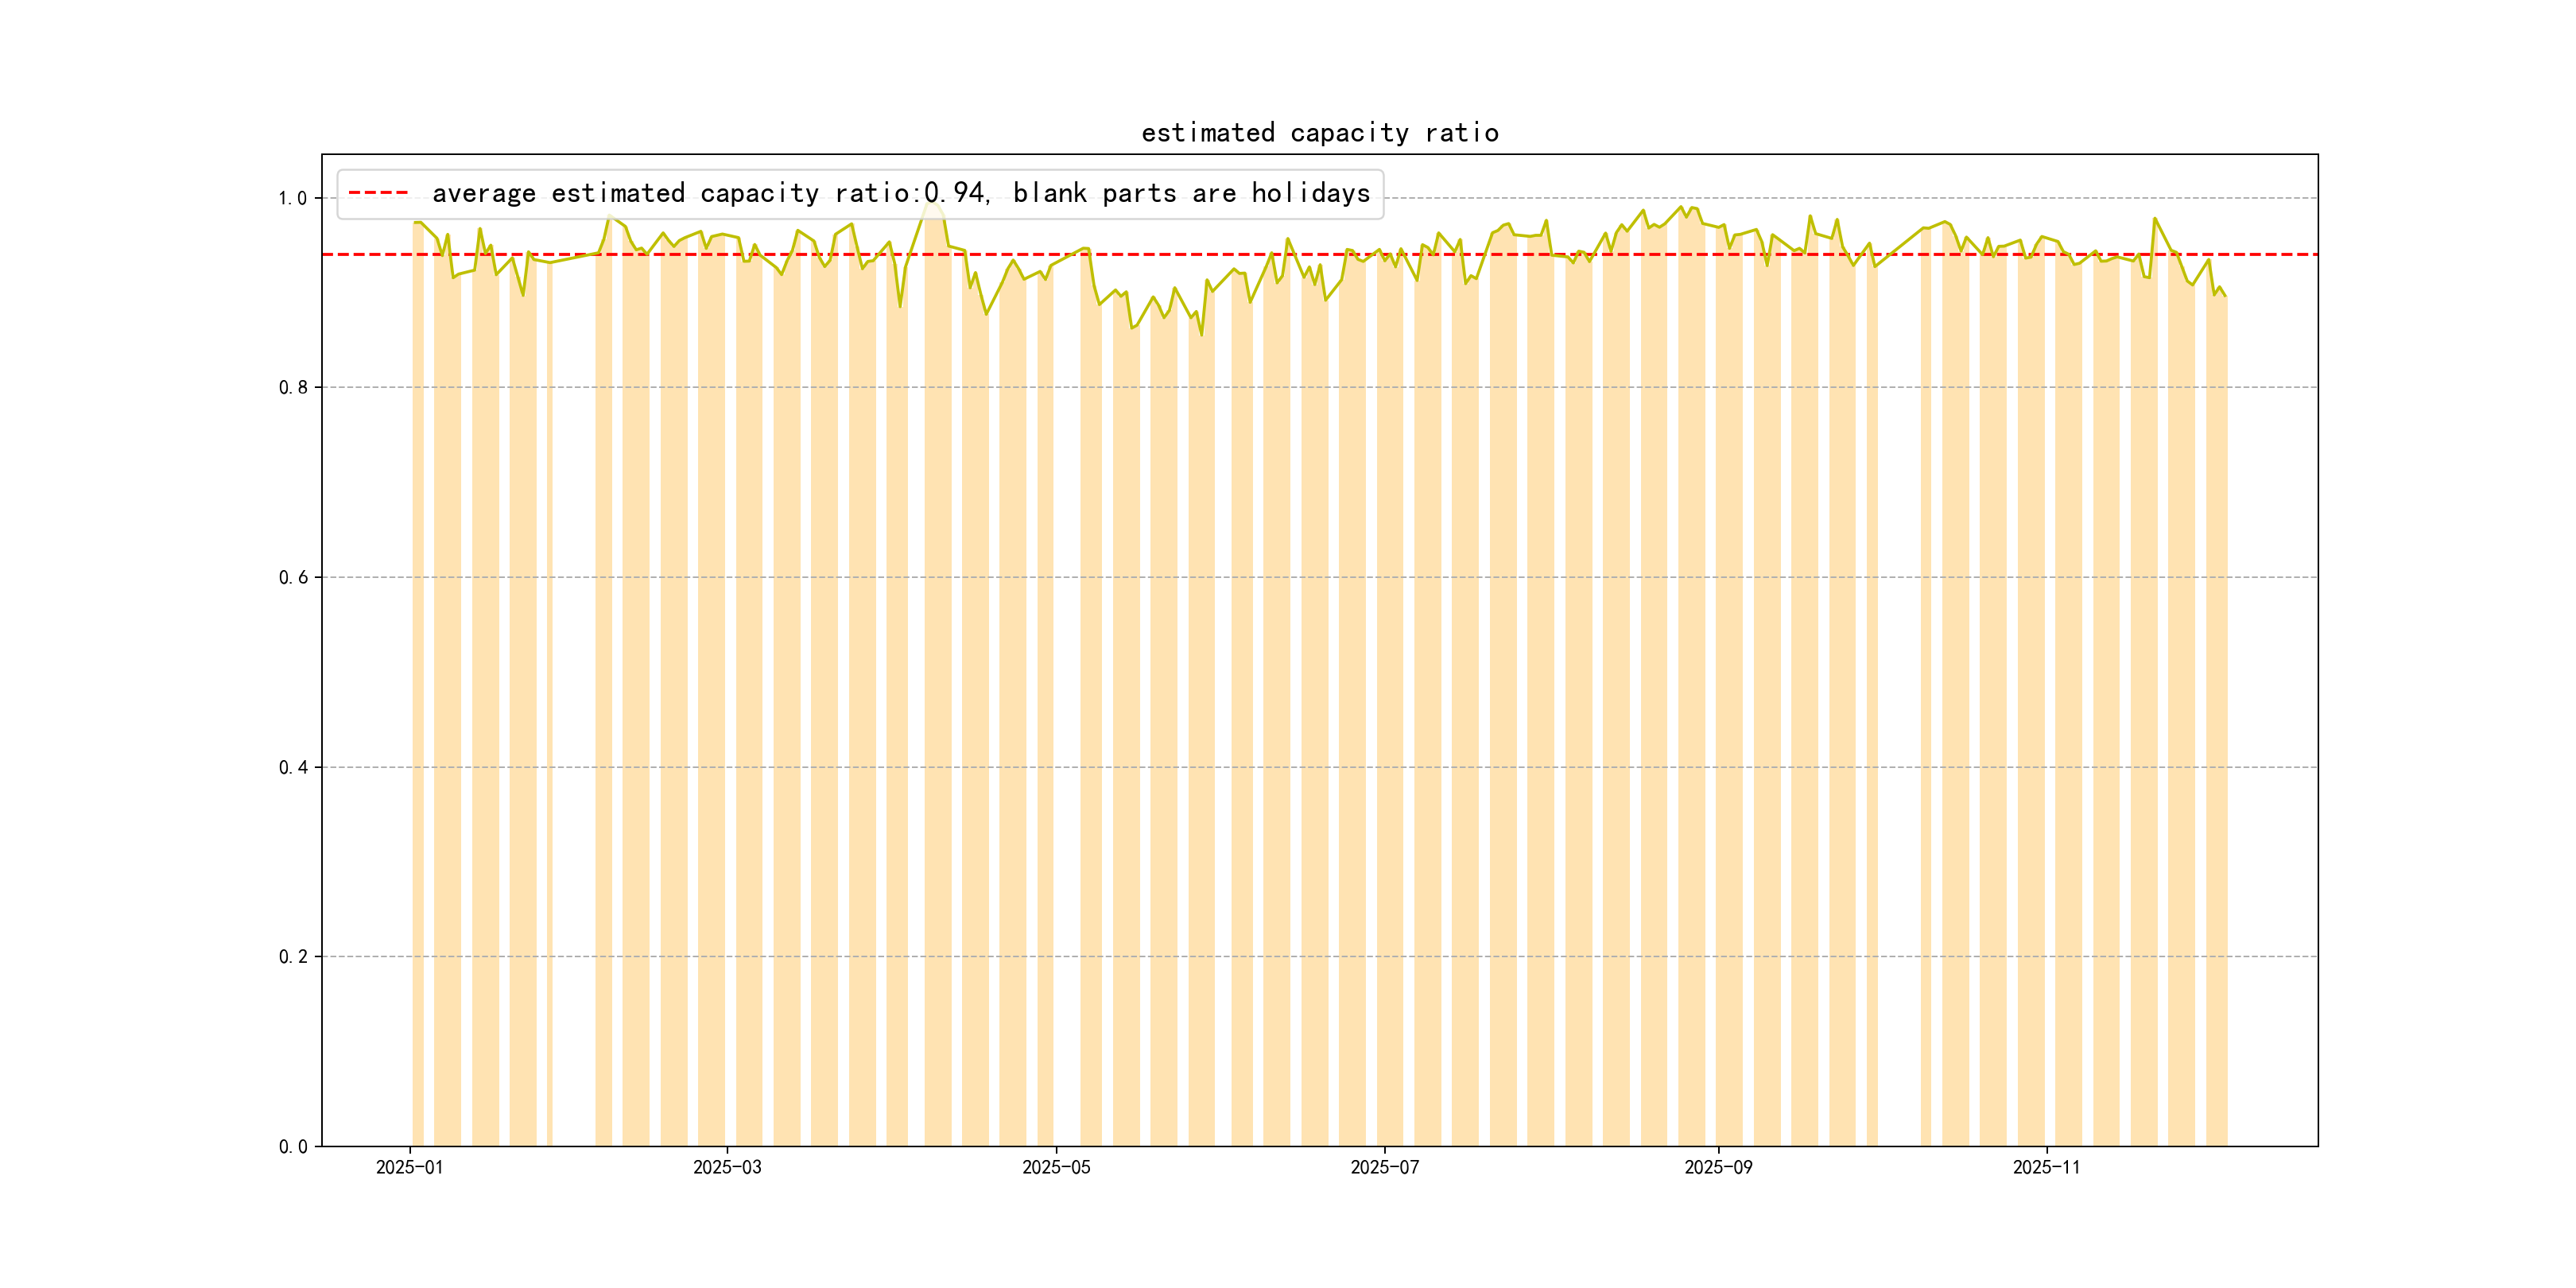
Task: Click the 2025-01 x-axis label
Action: (409, 1167)
